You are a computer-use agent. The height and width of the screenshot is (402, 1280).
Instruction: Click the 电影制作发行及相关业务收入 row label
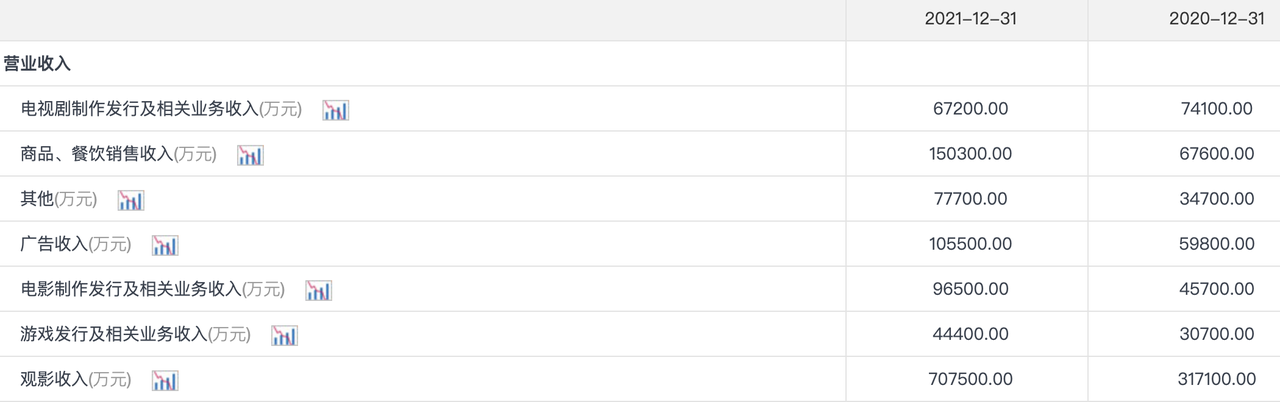(131, 289)
